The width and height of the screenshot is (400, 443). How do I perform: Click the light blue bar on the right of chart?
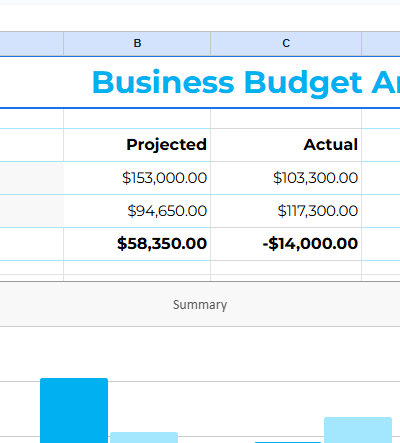pos(358,430)
